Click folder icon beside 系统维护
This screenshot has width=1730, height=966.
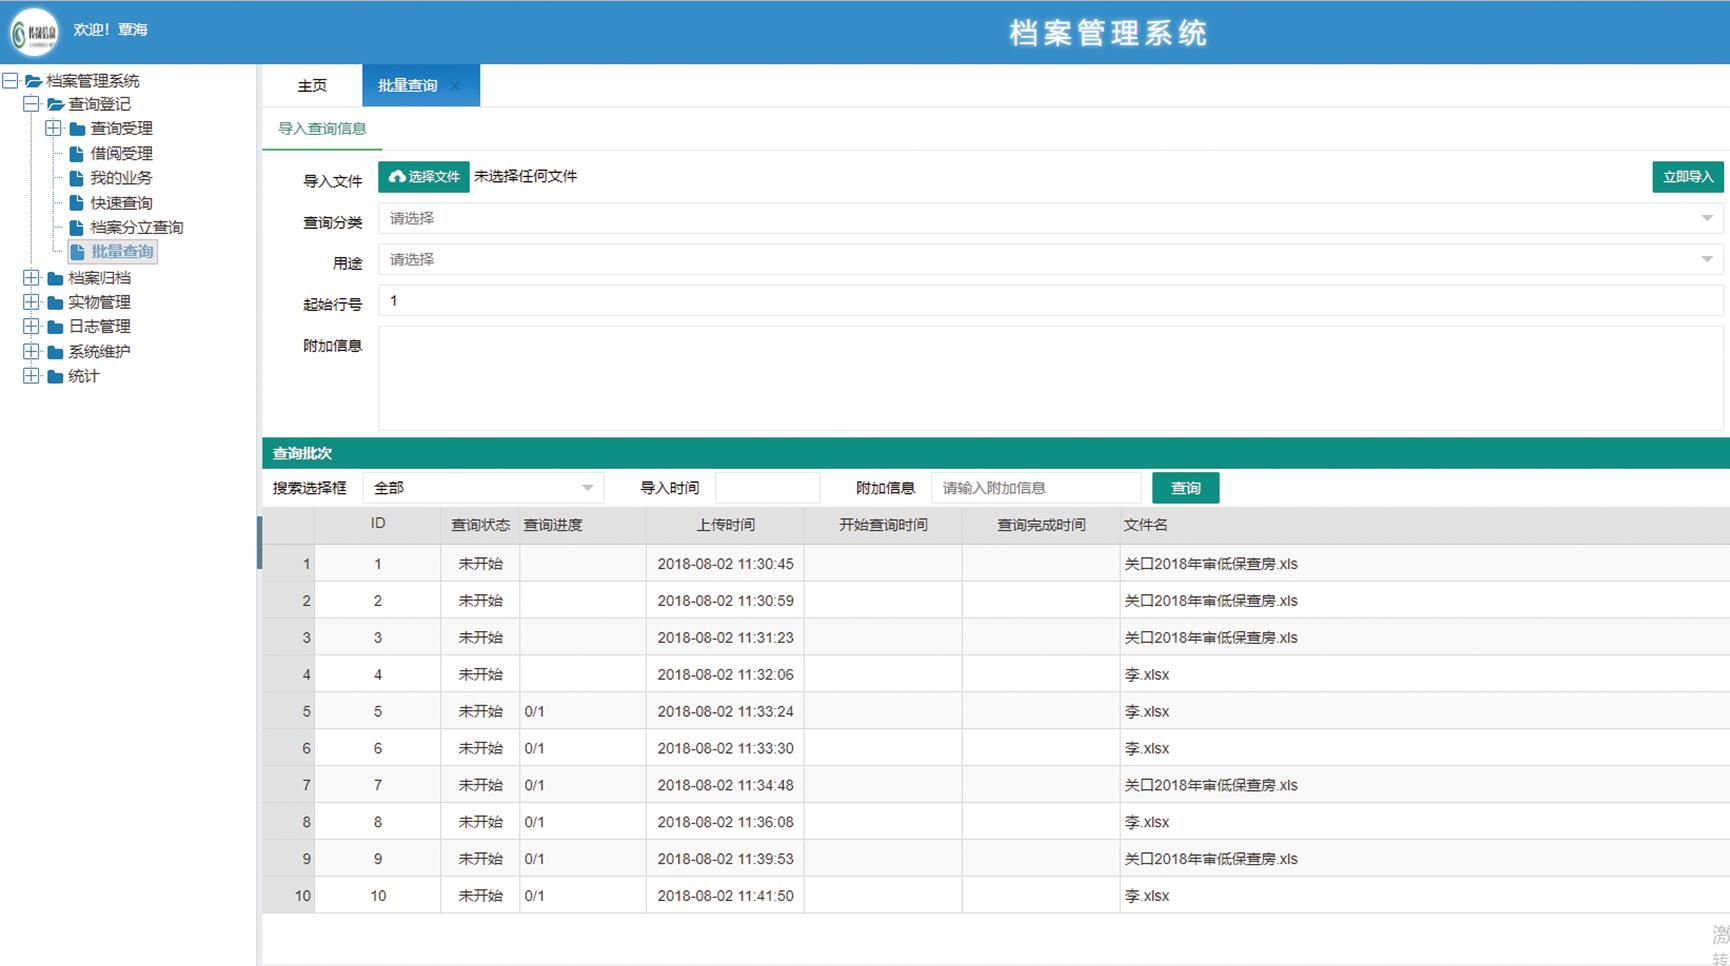(55, 352)
